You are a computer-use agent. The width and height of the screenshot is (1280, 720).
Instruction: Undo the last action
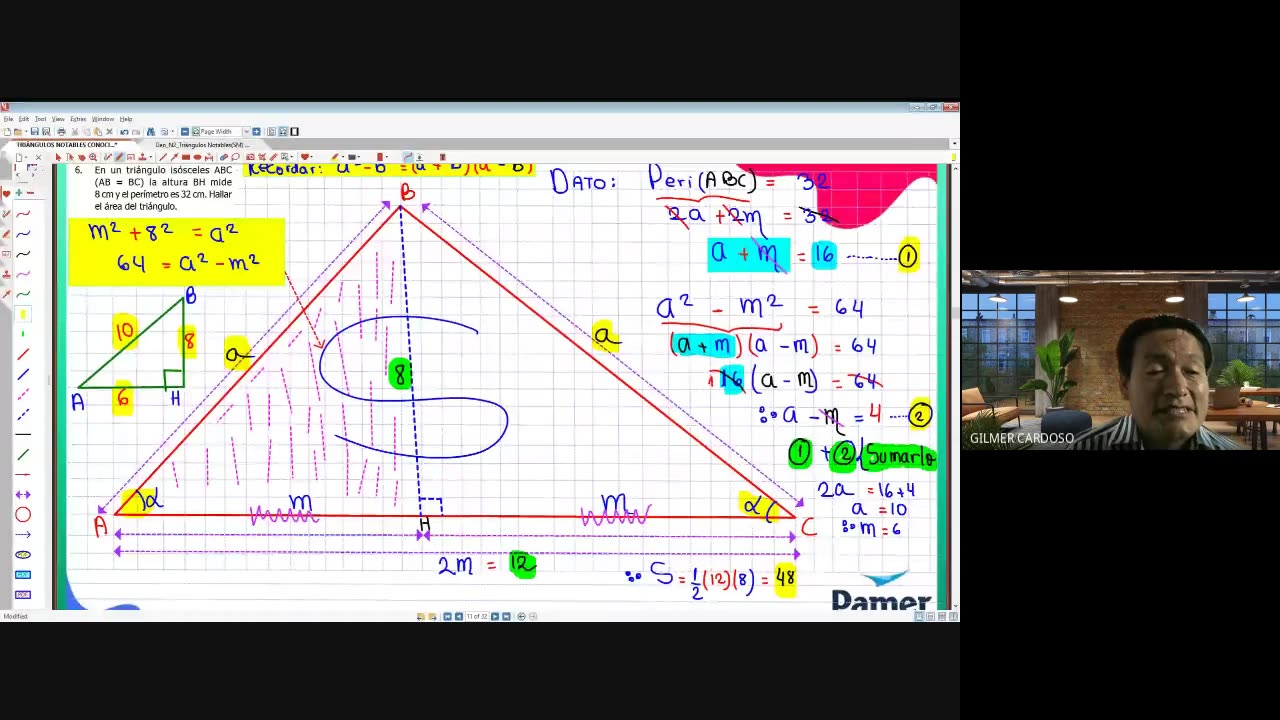point(124,132)
